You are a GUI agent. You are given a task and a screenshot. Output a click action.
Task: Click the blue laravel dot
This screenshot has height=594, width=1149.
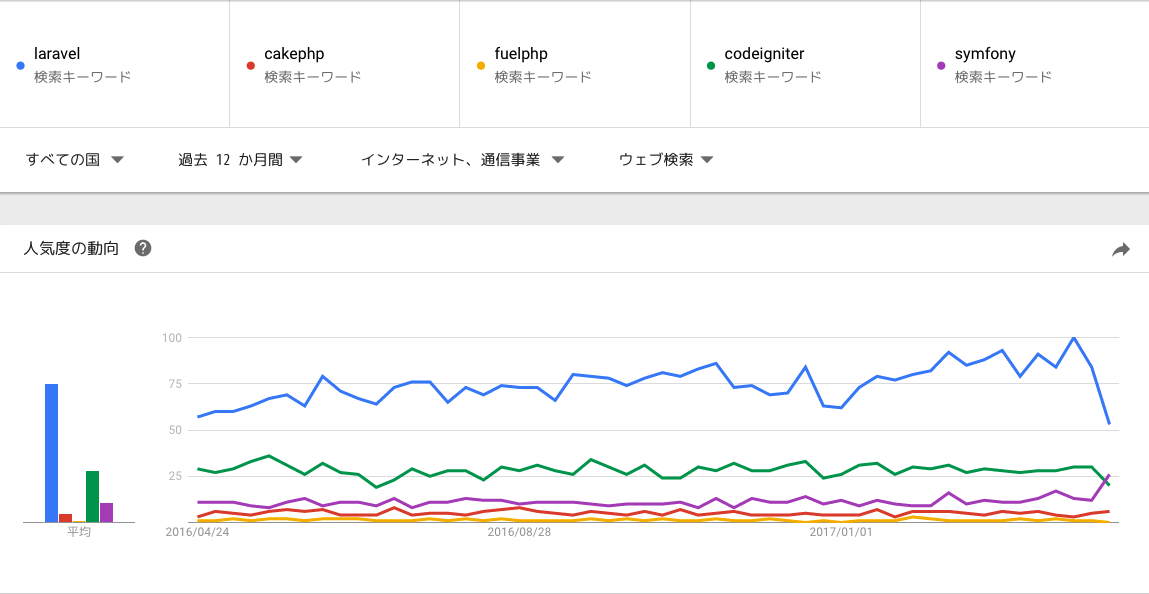tap(21, 66)
